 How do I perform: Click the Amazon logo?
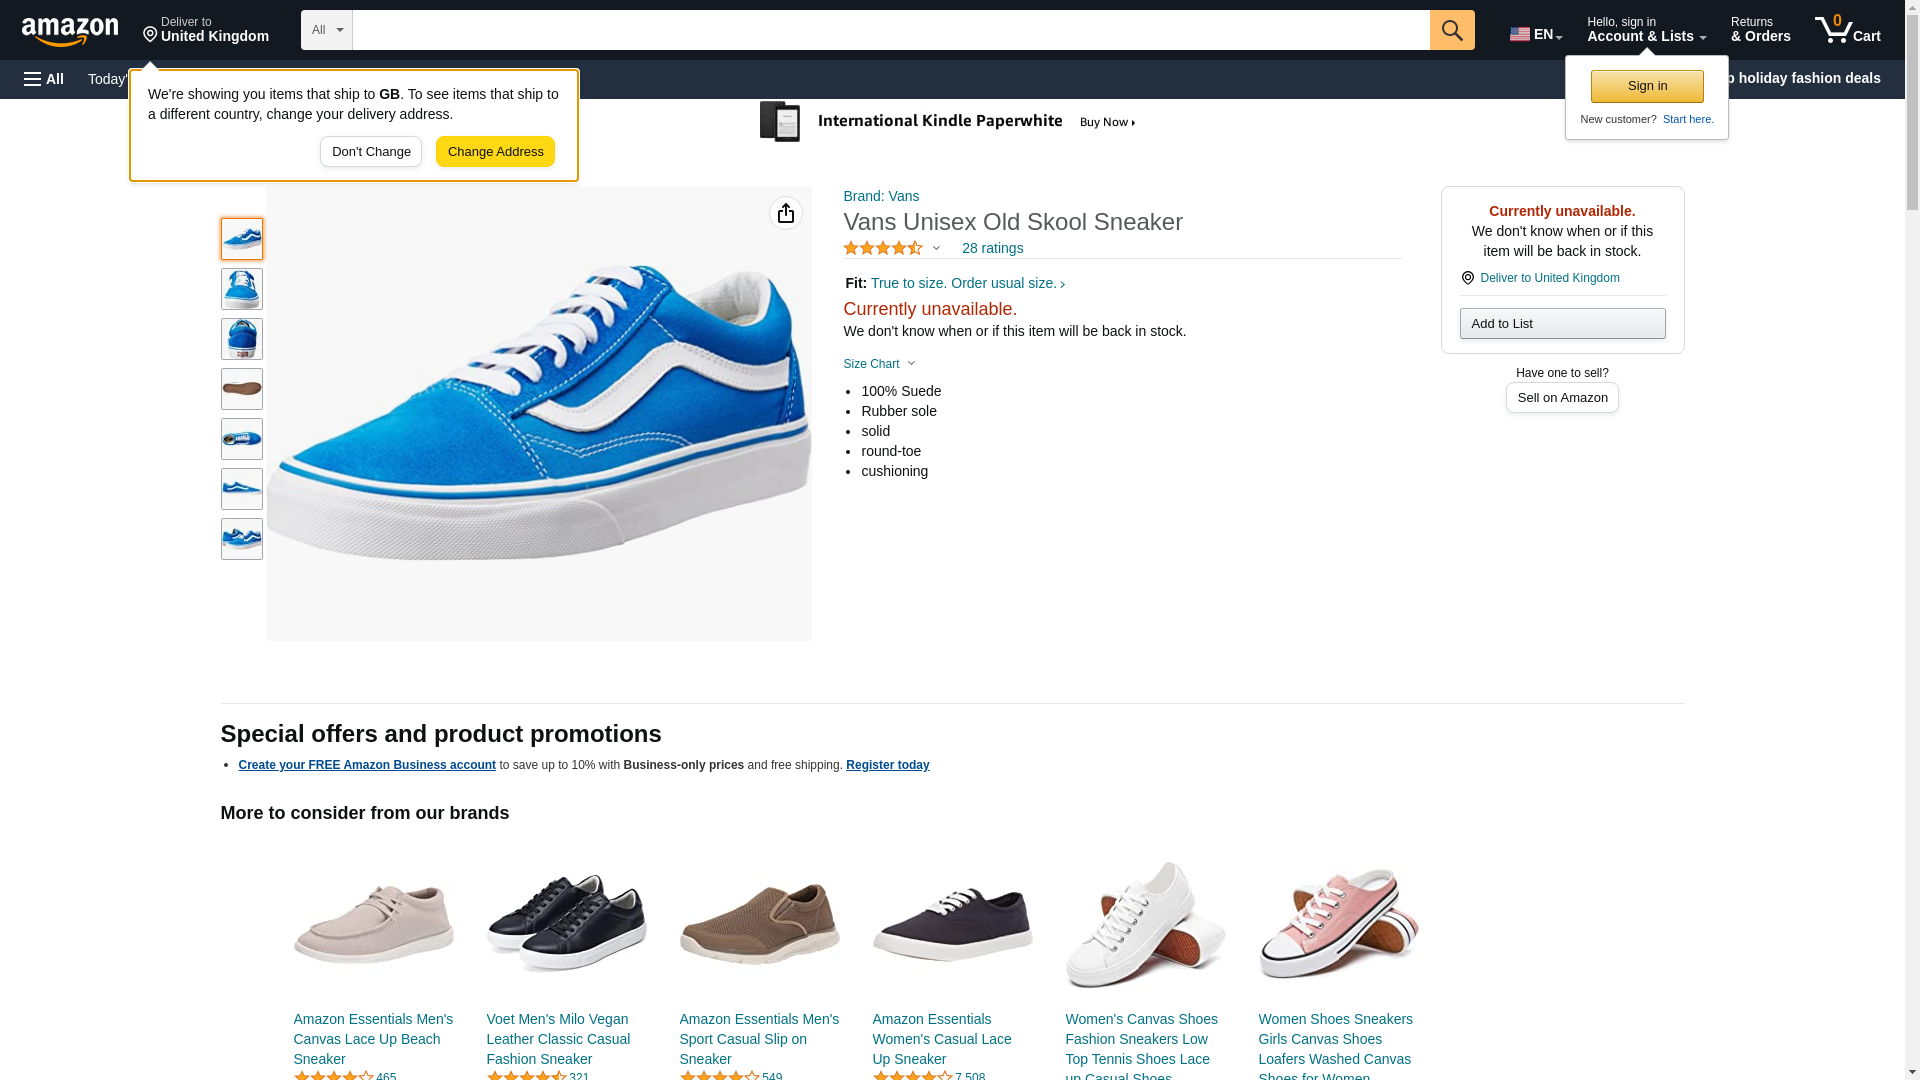click(x=70, y=32)
